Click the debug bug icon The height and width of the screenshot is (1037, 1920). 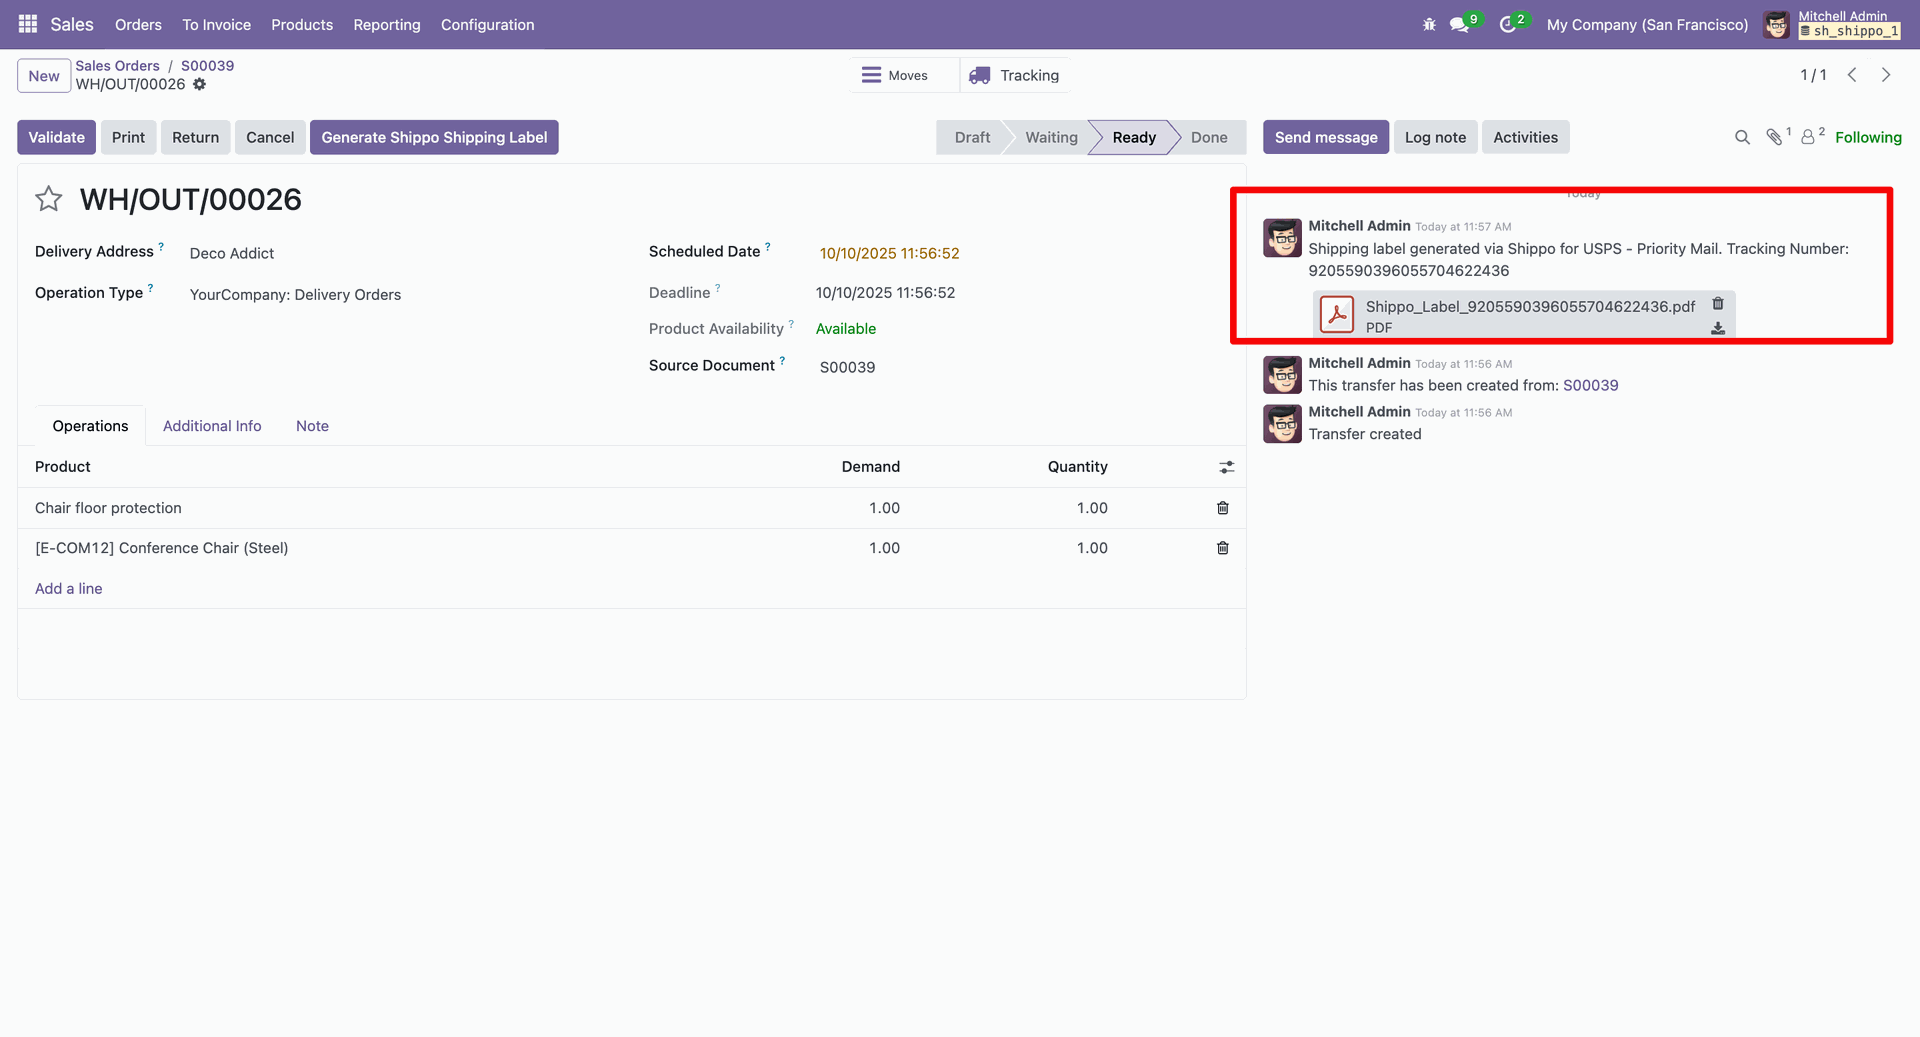(x=1429, y=24)
